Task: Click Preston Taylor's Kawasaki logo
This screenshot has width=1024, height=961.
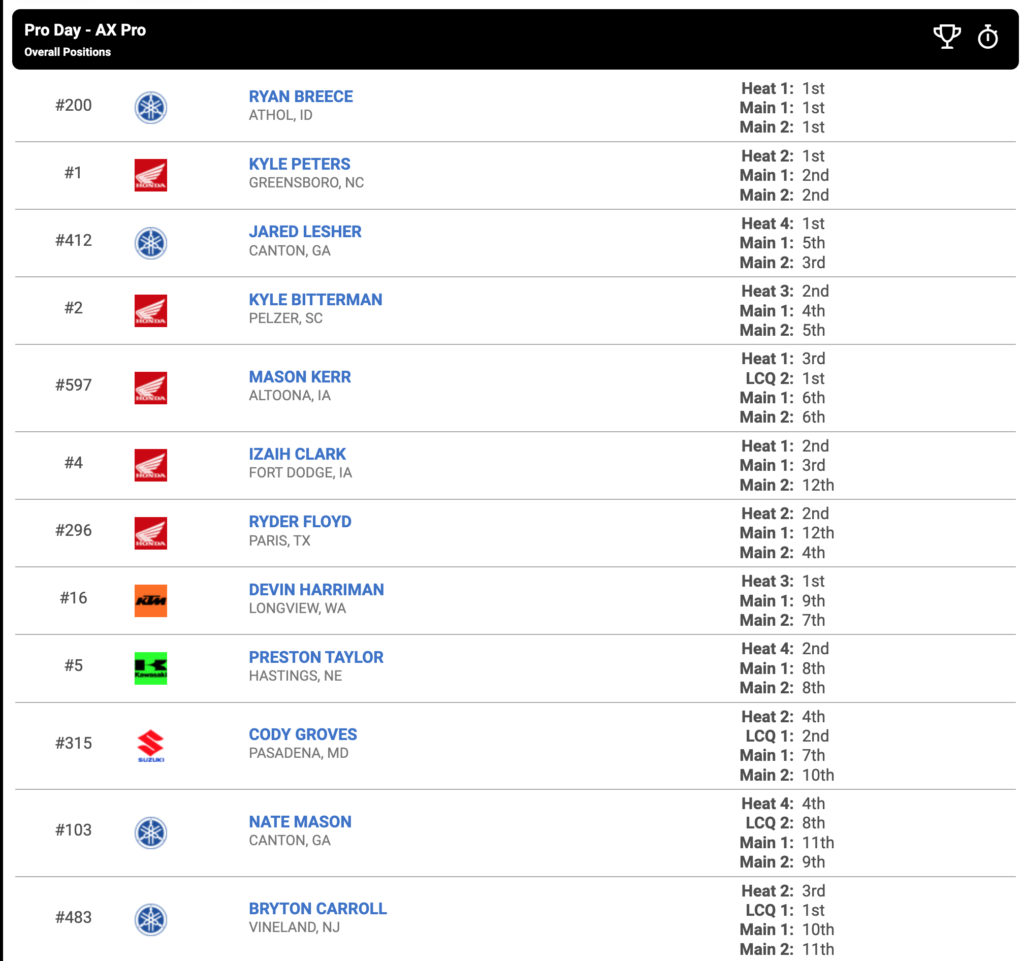Action: coord(151,669)
